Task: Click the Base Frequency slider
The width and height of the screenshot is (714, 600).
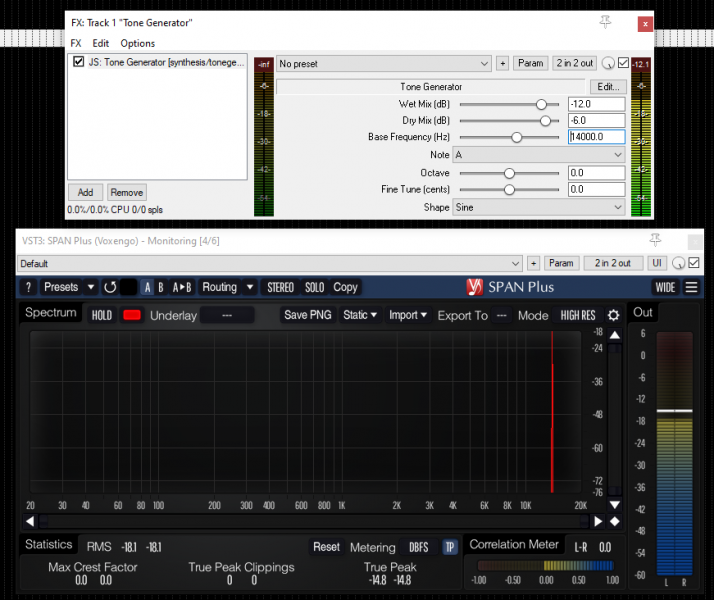Action: point(509,137)
